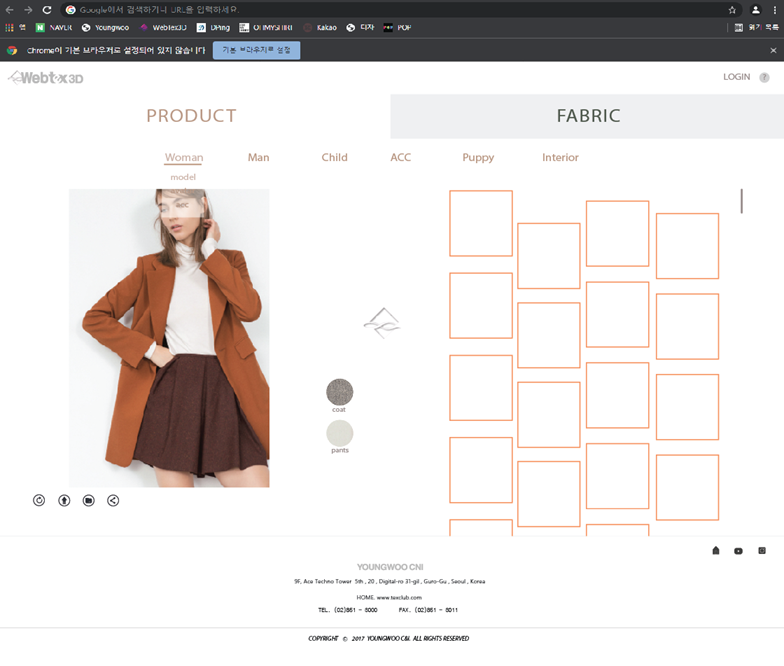This screenshot has width=784, height=666.
Task: Click the LOGIN link
Action: 736,77
